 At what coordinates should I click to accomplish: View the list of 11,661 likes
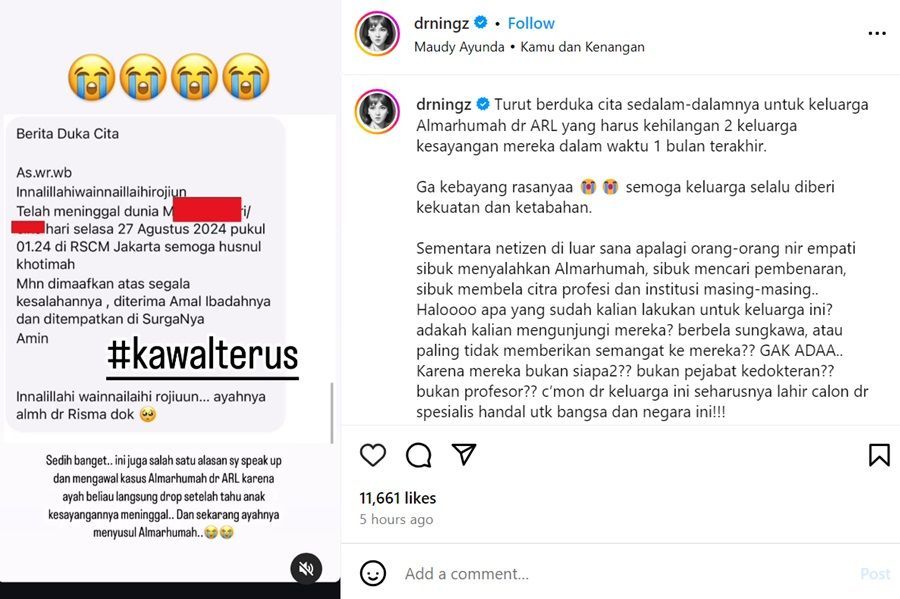click(398, 498)
